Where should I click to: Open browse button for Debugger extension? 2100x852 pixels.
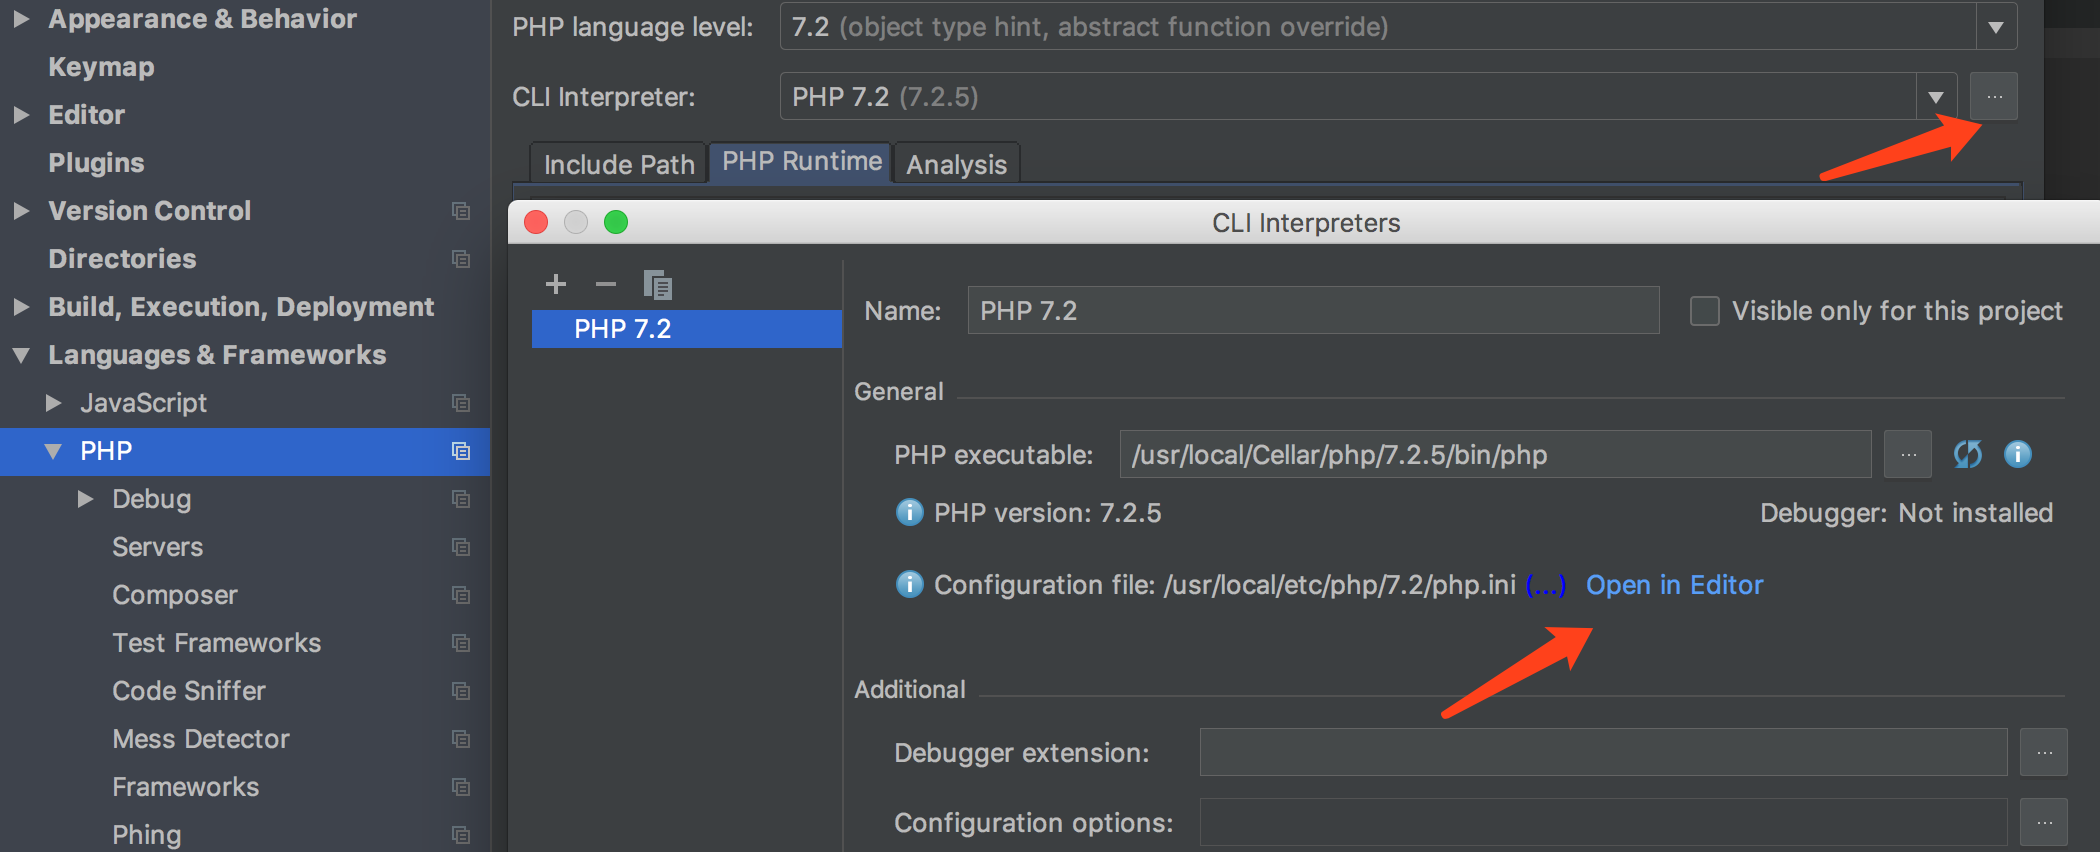tap(2043, 752)
